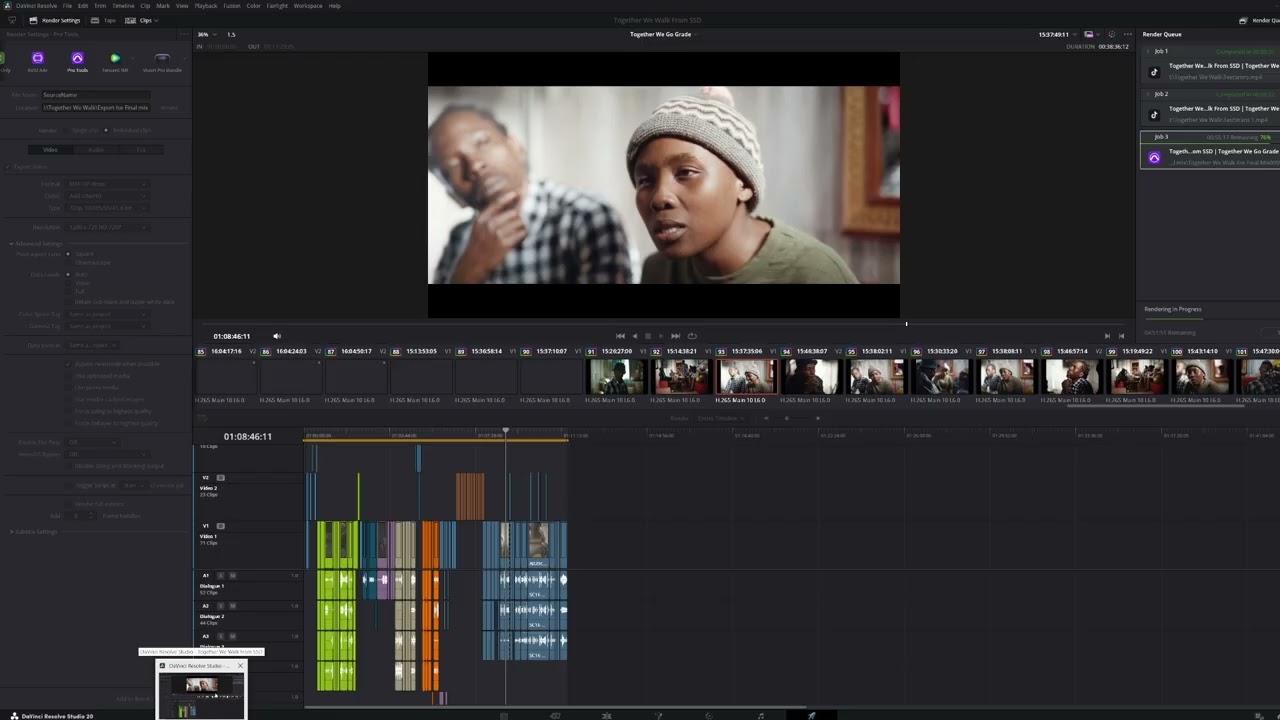This screenshot has width=1280, height=720.
Task: Play viewer in reverse
Action: (634, 336)
